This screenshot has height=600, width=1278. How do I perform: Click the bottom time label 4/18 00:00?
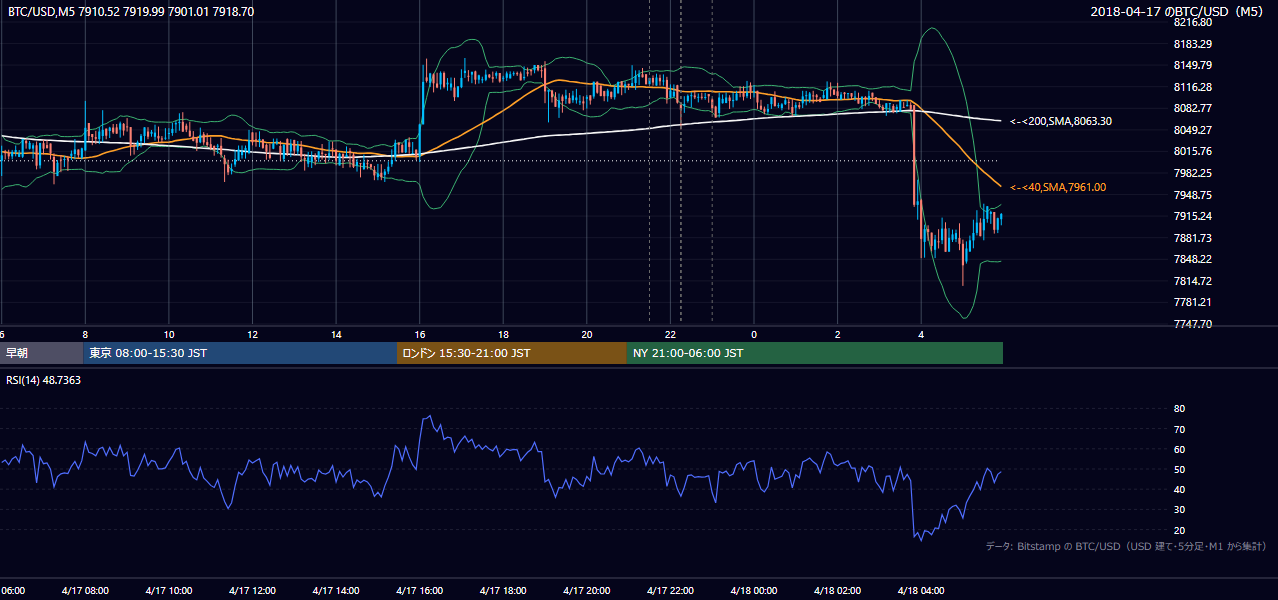point(754,590)
